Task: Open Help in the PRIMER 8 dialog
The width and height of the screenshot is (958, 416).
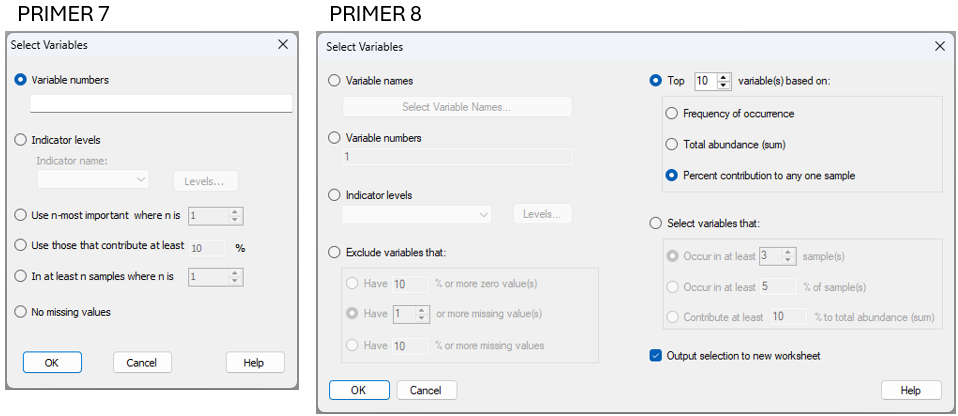Action: [910, 390]
